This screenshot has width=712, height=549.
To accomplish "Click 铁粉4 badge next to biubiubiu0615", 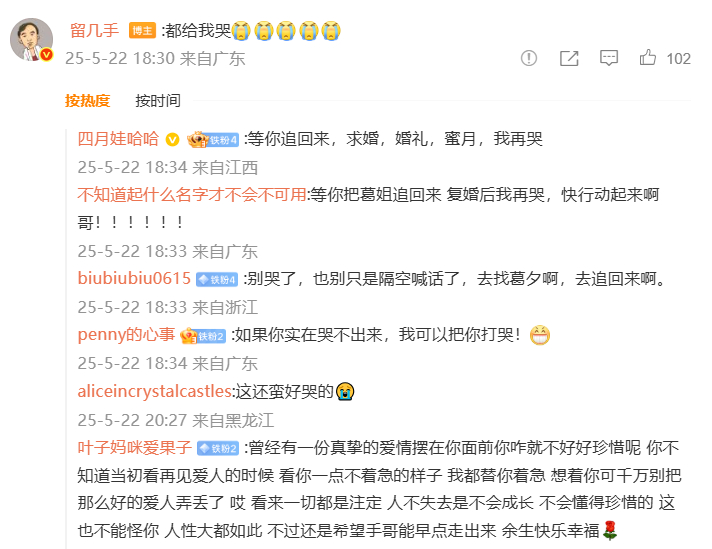I will click(x=217, y=279).
